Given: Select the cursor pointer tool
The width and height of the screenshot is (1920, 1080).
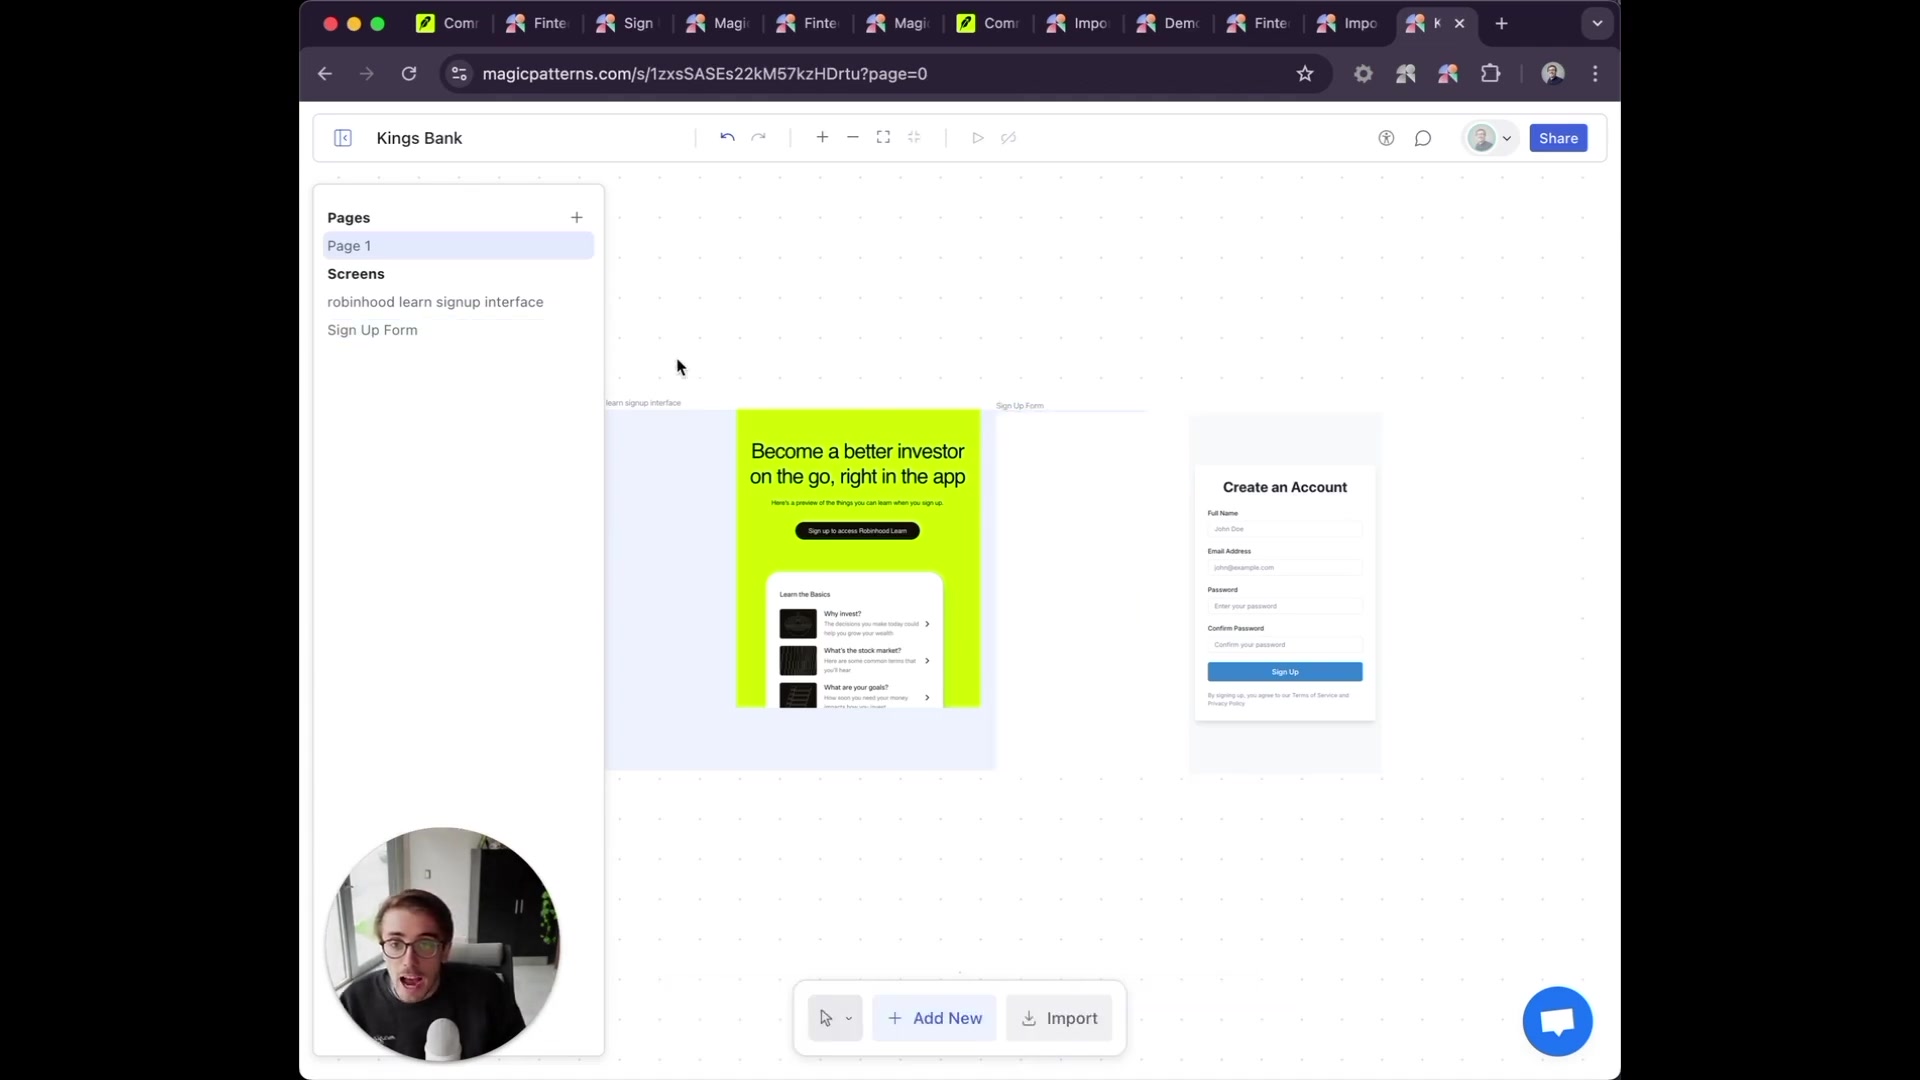Looking at the screenshot, I should [x=826, y=1018].
